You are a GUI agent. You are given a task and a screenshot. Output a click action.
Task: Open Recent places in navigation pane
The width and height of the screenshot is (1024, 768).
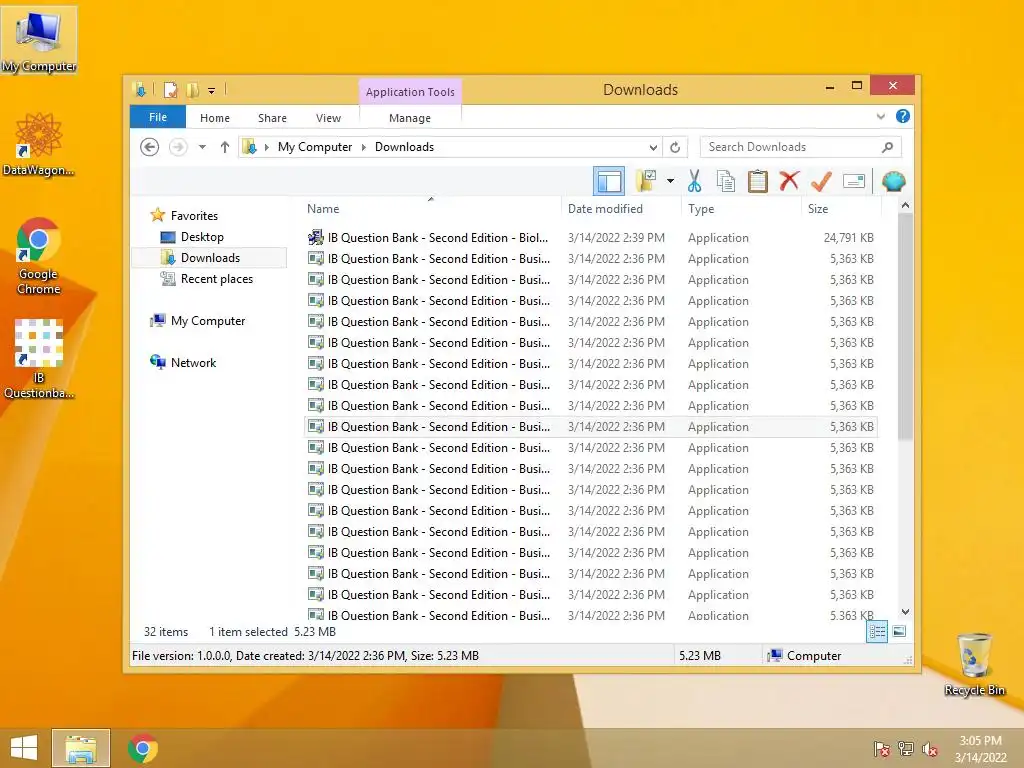[x=216, y=279]
